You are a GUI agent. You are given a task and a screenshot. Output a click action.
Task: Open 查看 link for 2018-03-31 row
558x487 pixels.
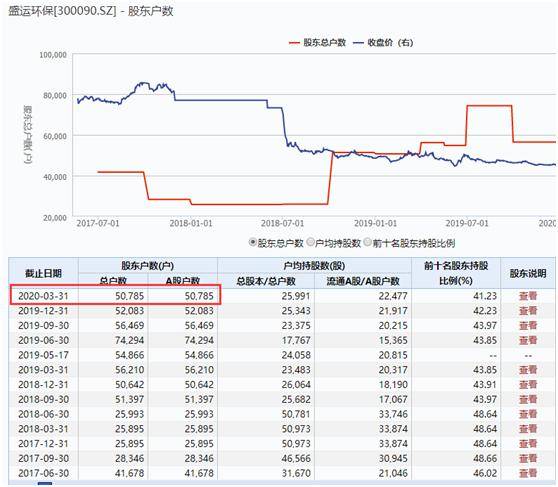coord(528,429)
